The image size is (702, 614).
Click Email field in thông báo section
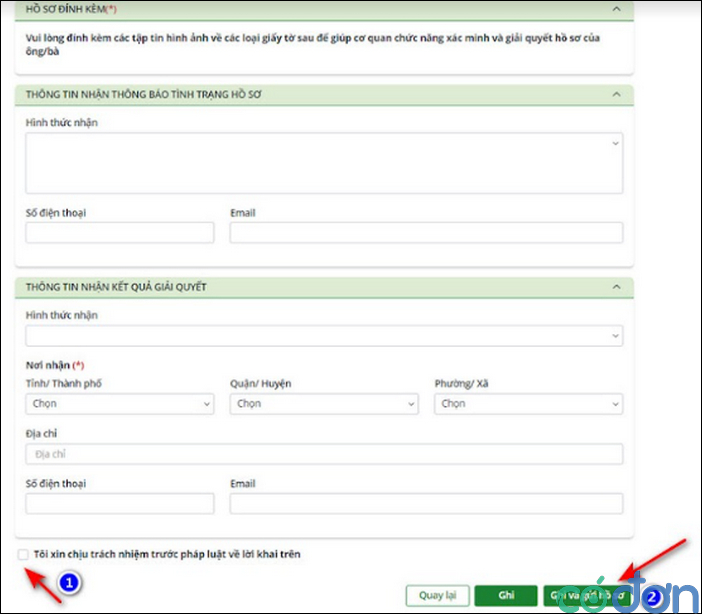click(x=426, y=233)
